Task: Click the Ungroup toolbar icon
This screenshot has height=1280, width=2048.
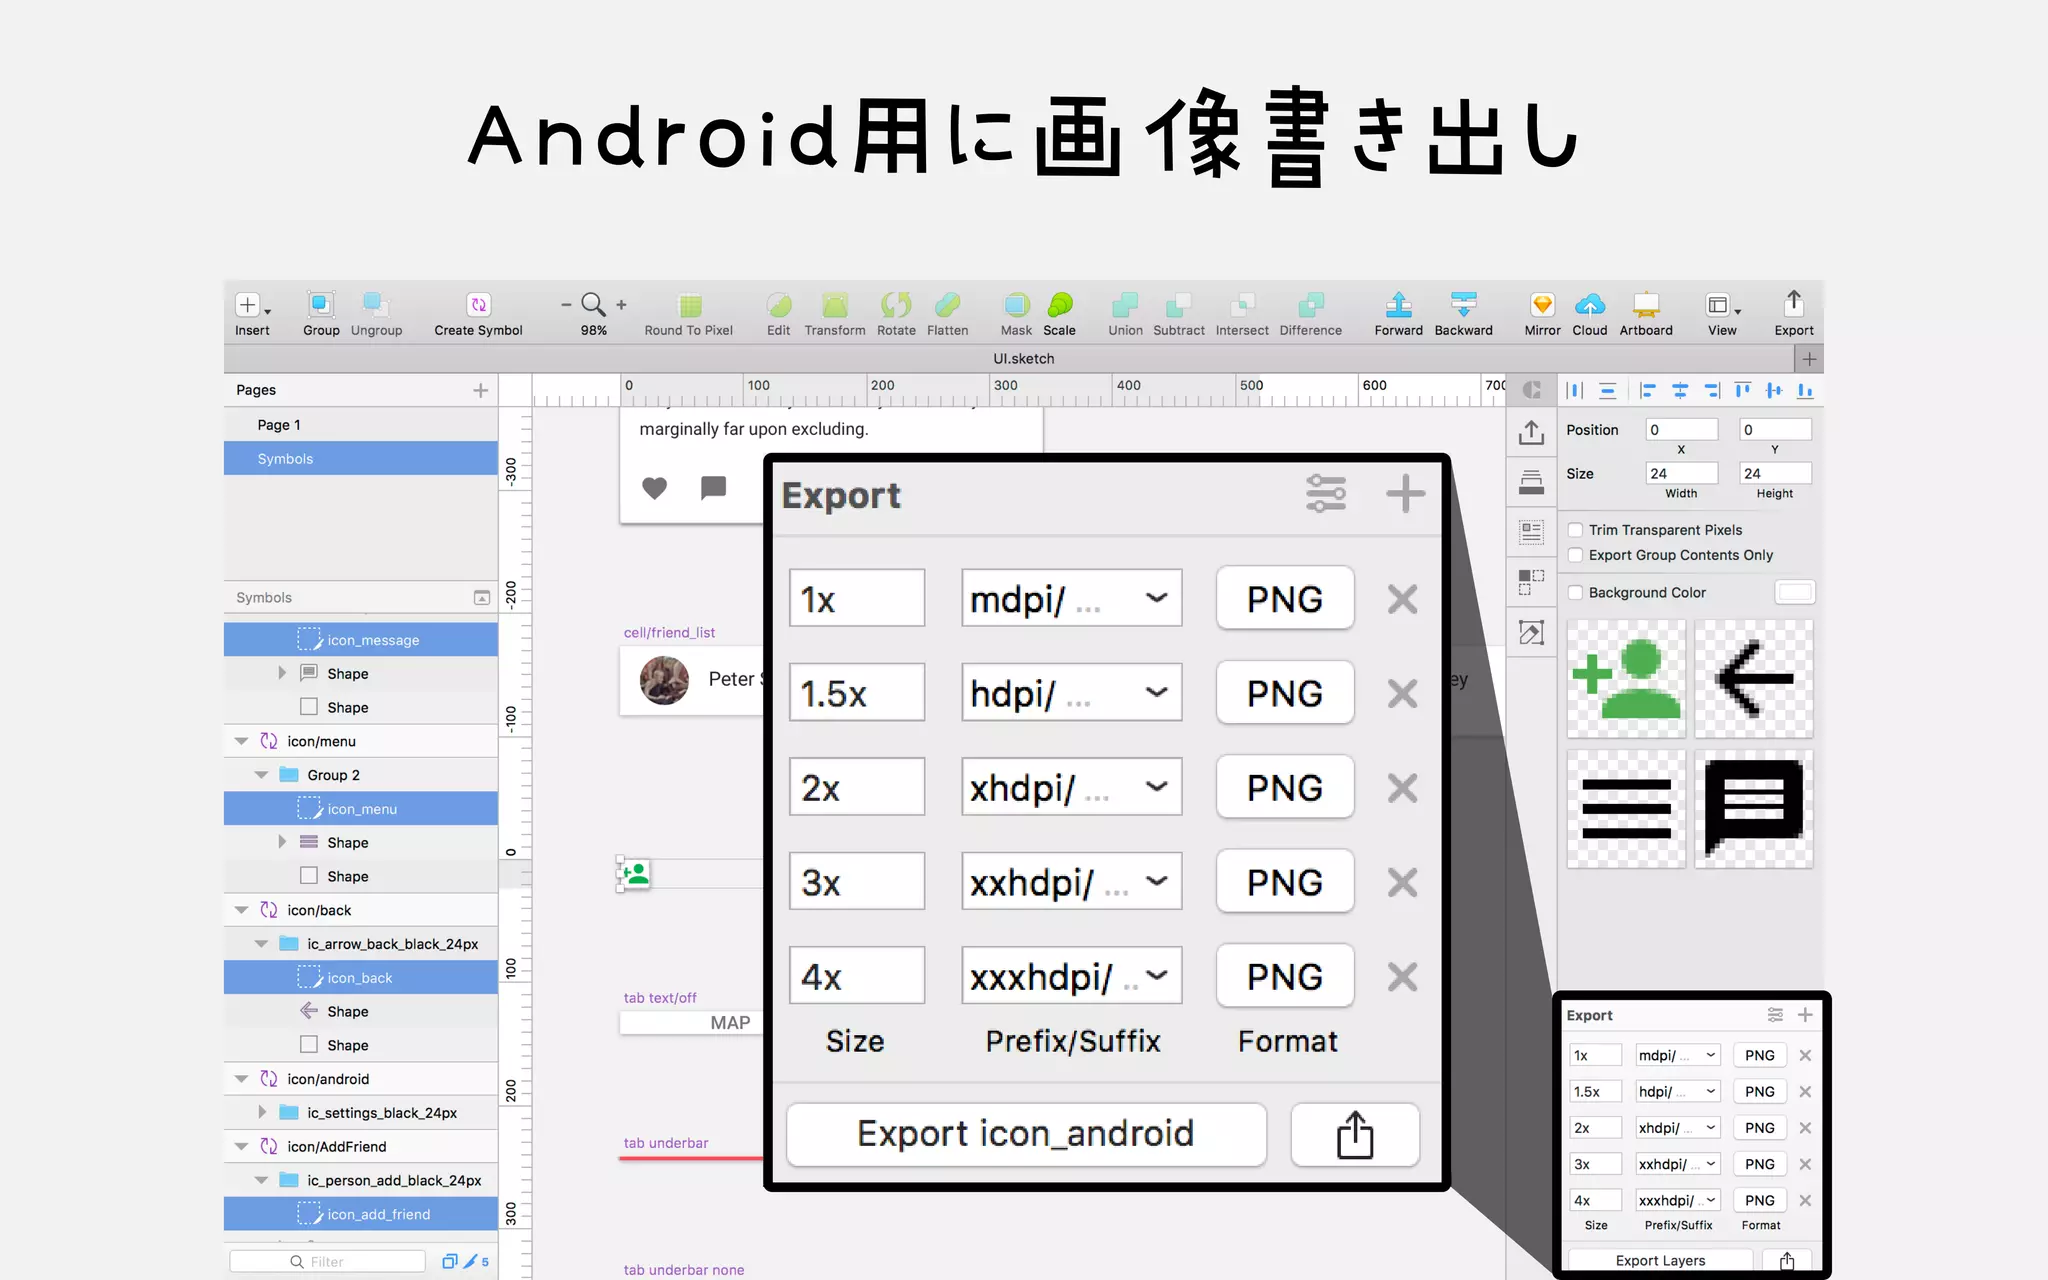Action: [x=376, y=304]
